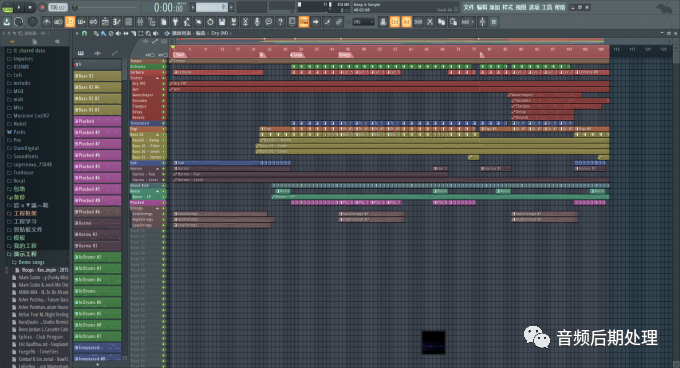Collapse the Harmo track group

click(157, 169)
